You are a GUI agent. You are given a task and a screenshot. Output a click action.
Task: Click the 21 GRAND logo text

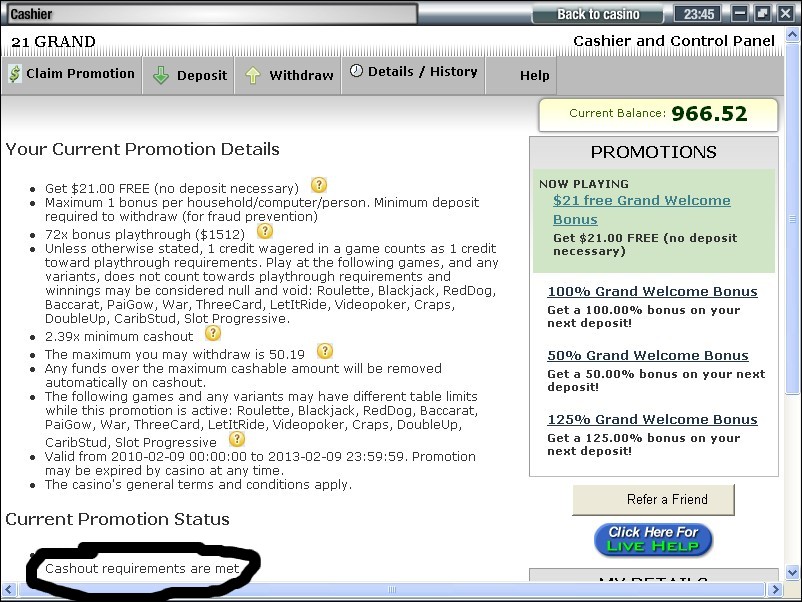pyautogui.click(x=53, y=41)
